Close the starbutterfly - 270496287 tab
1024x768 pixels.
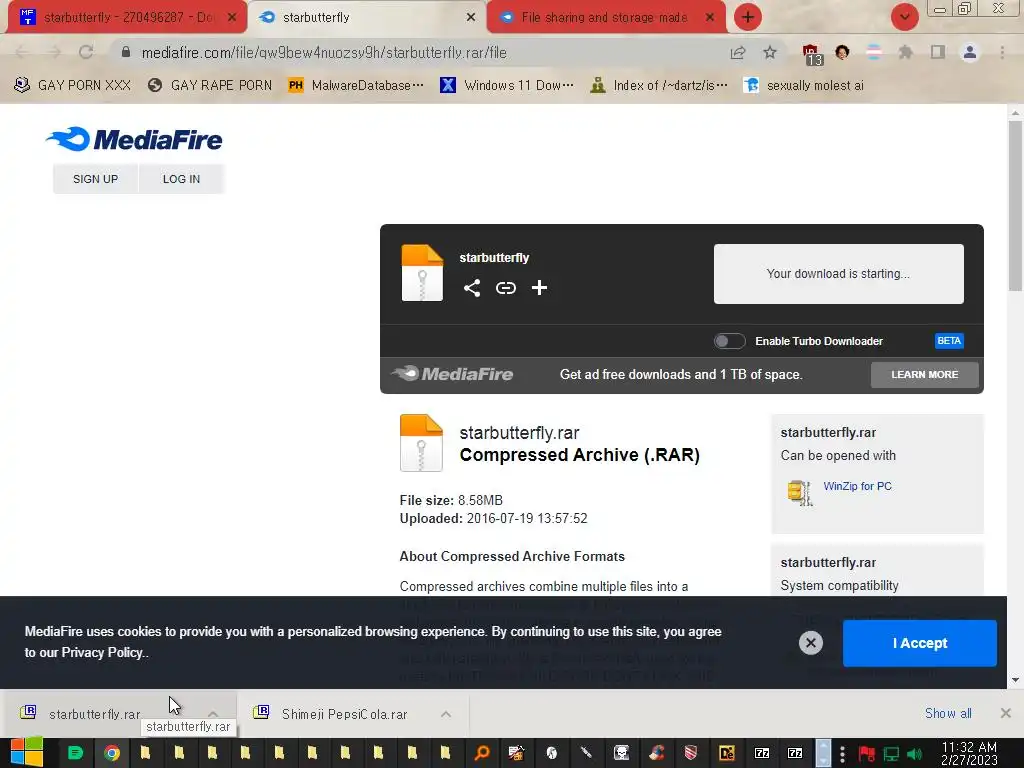tap(232, 18)
